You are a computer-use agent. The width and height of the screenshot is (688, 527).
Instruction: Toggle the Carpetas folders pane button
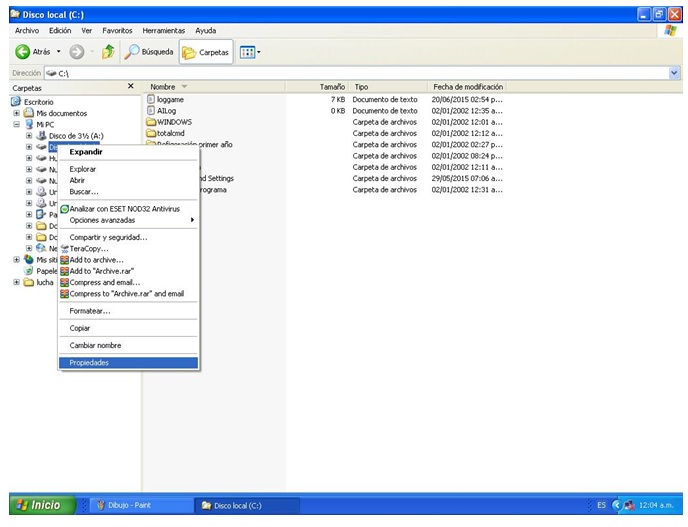coord(206,52)
